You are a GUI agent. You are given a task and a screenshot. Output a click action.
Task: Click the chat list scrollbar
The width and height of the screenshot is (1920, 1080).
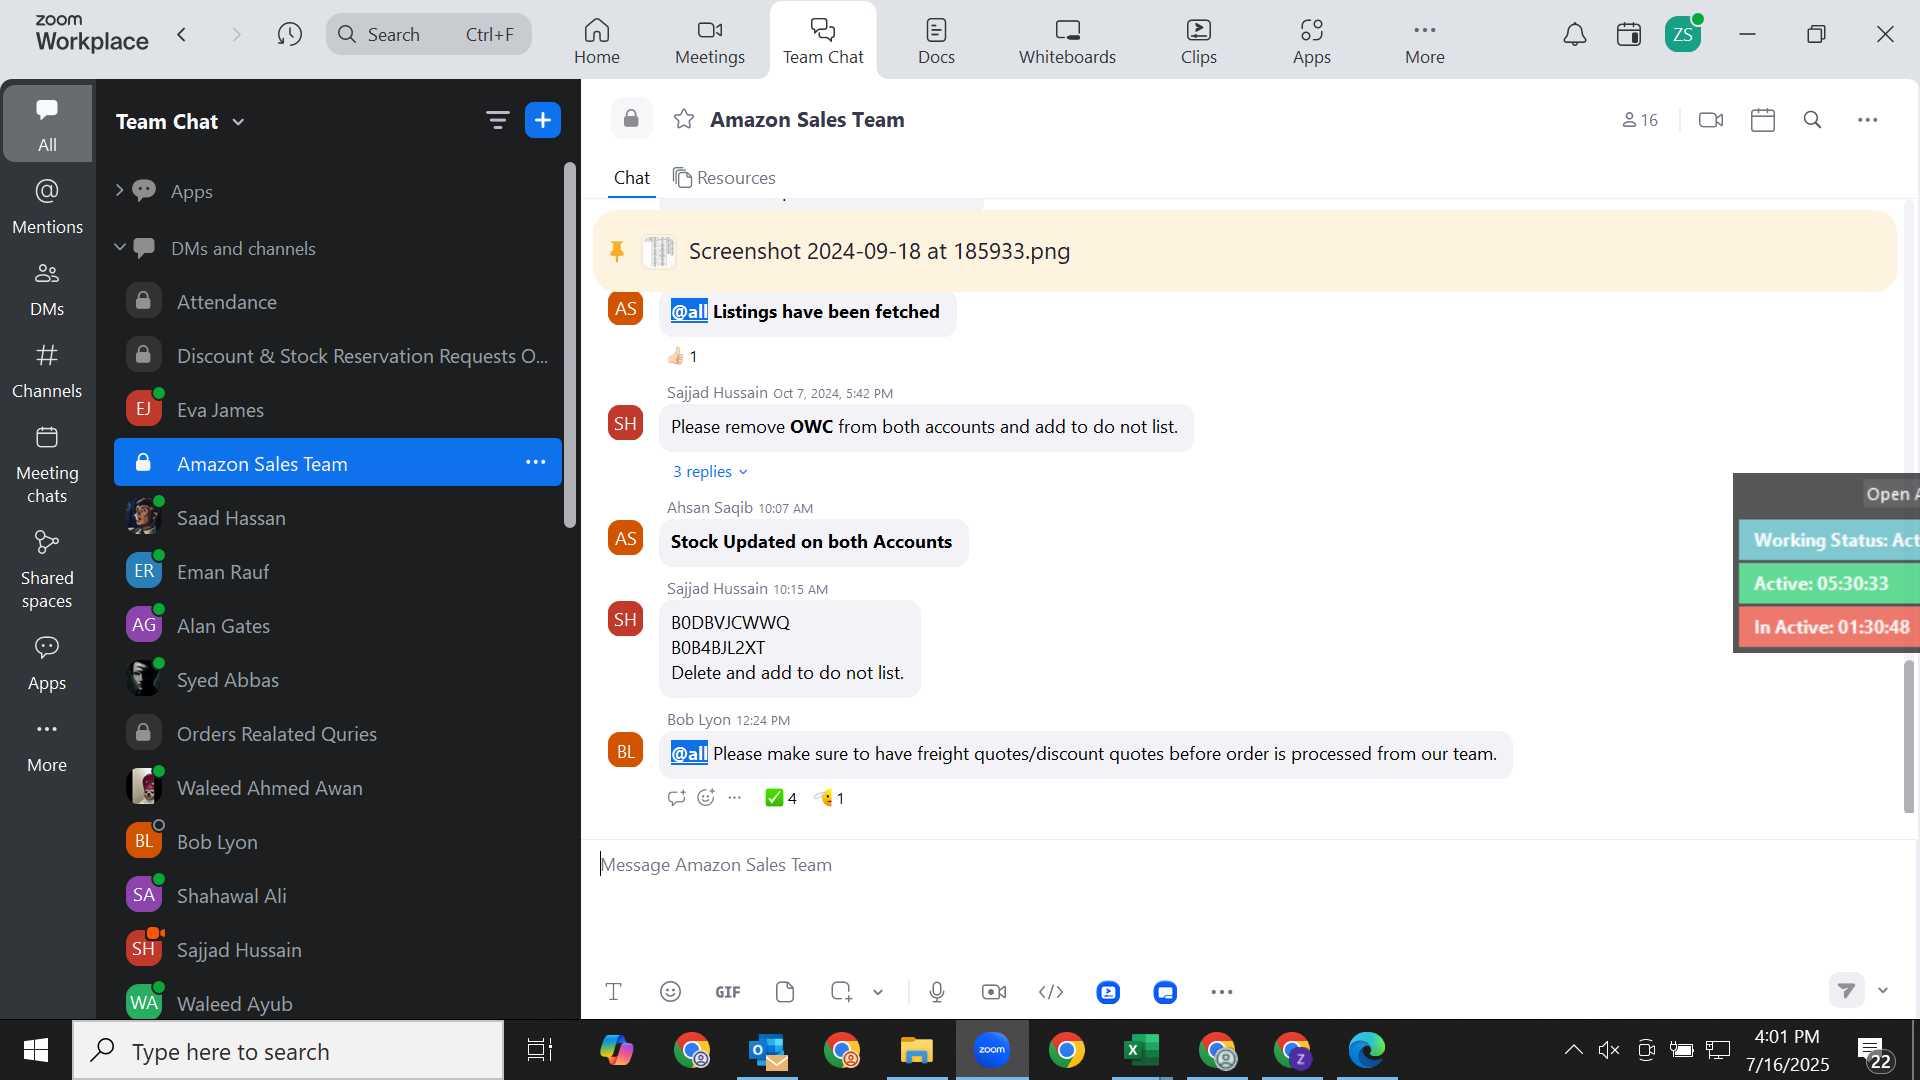[570, 345]
